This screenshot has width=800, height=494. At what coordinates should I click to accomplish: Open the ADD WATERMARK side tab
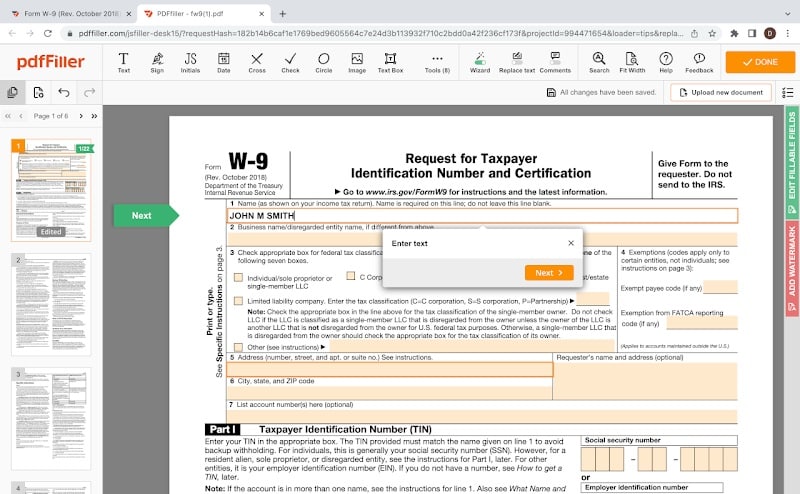pos(792,269)
